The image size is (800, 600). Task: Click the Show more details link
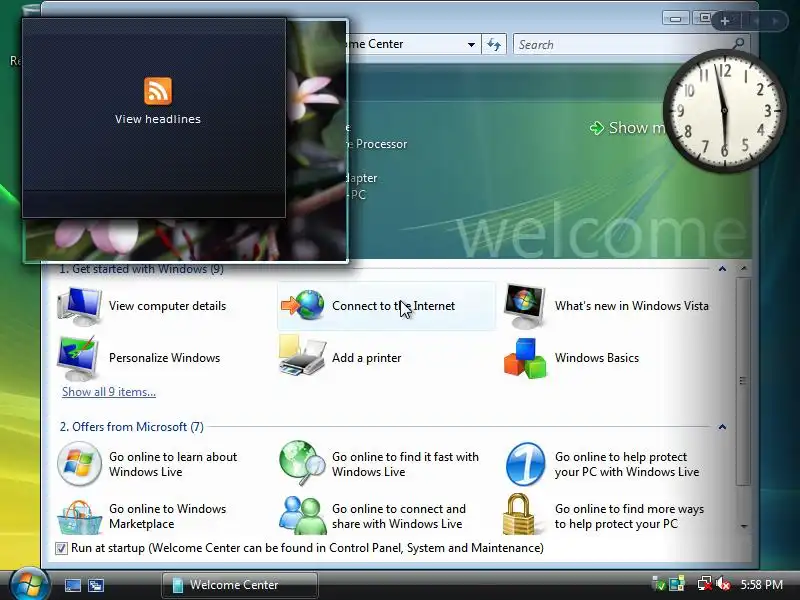click(630, 128)
